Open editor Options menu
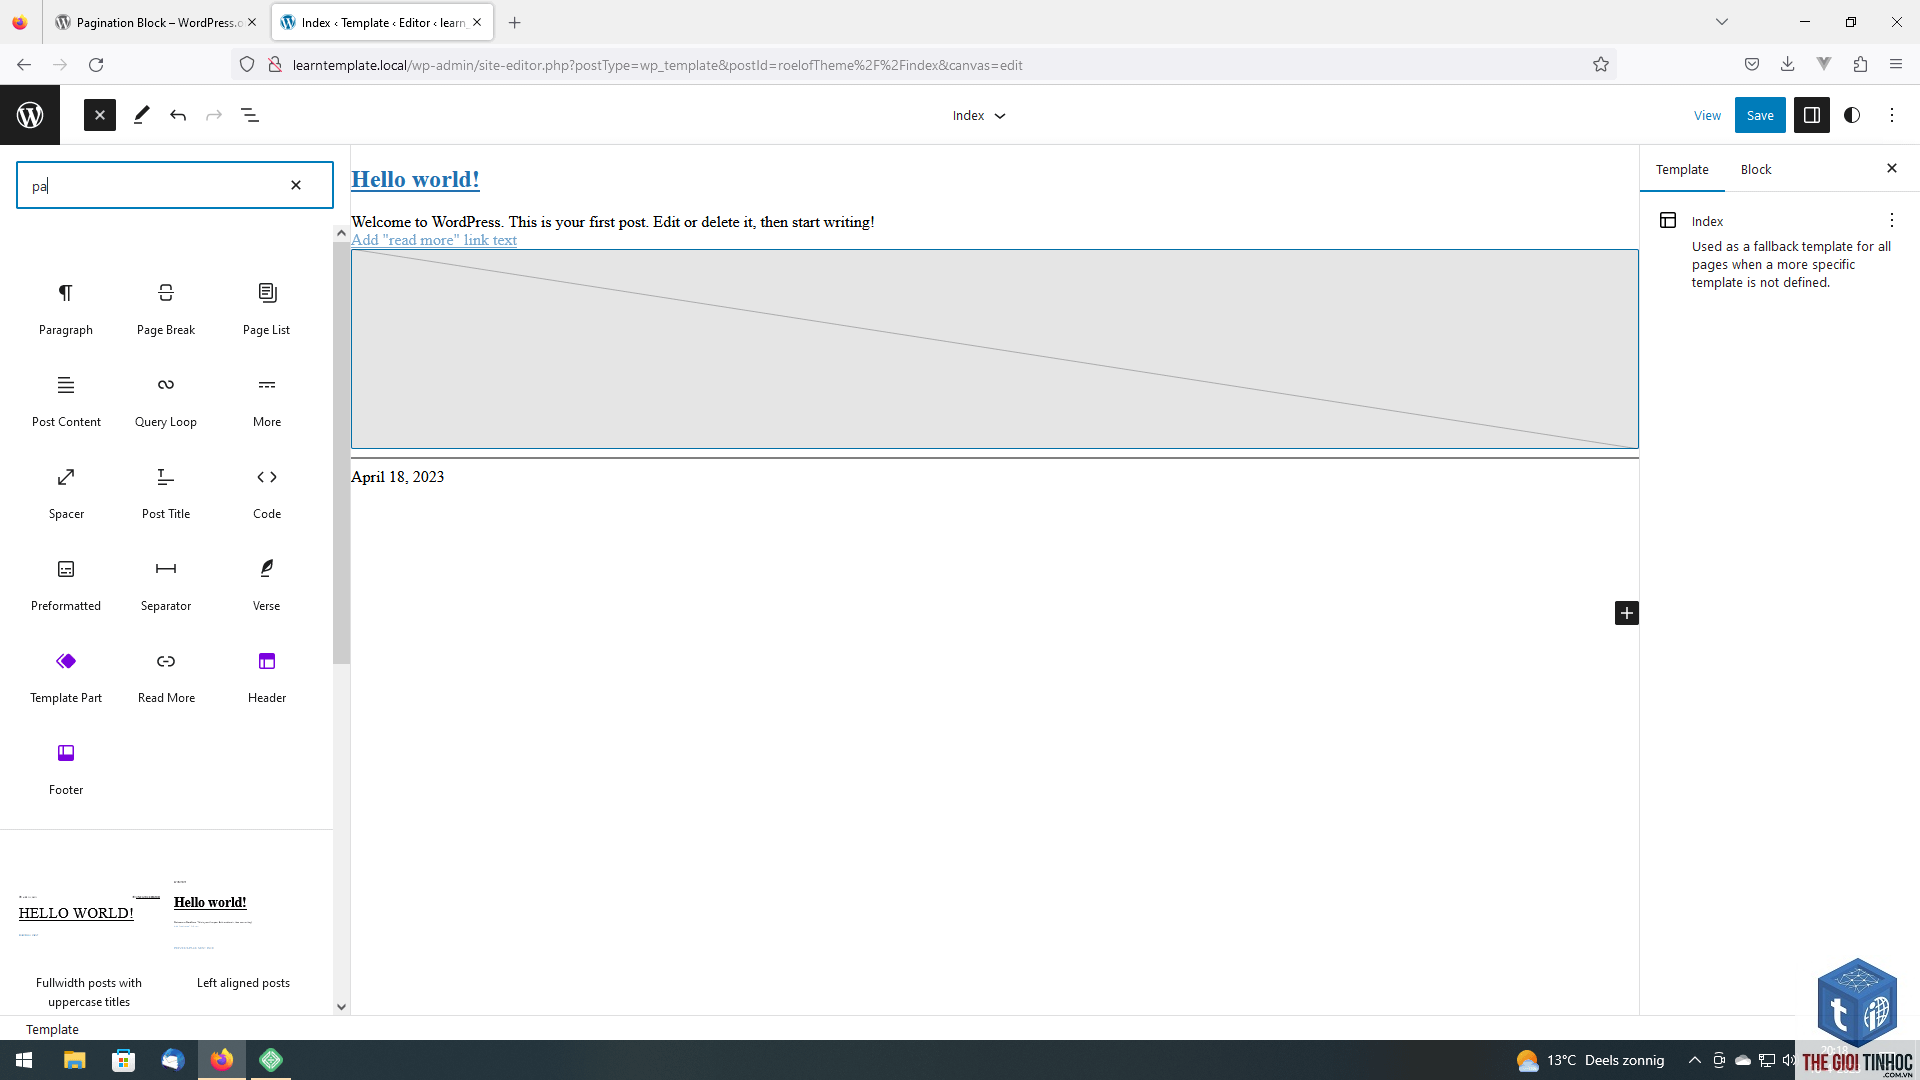 (1892, 115)
